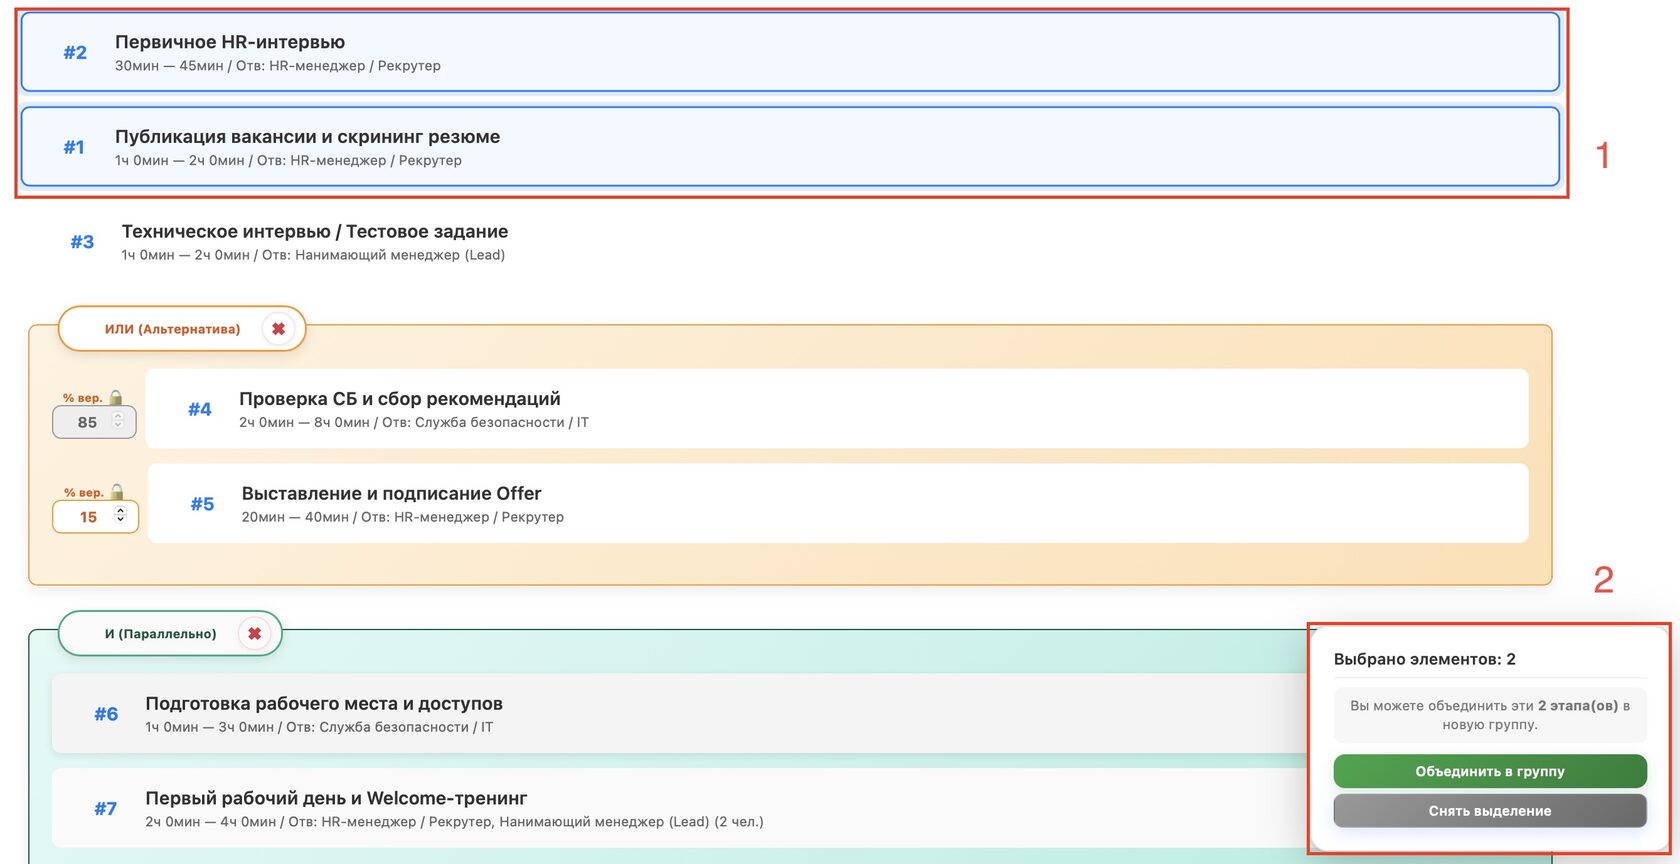Deselect the Публикация вакансии и скрининг резюме card
Viewport: 1680px width, 864px height.
(x=790, y=147)
